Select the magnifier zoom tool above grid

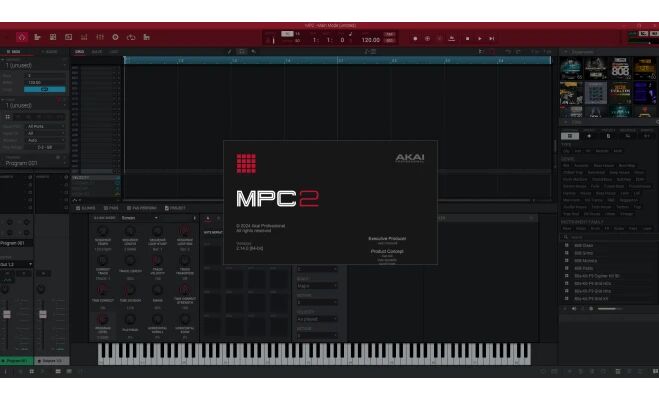coord(253,52)
